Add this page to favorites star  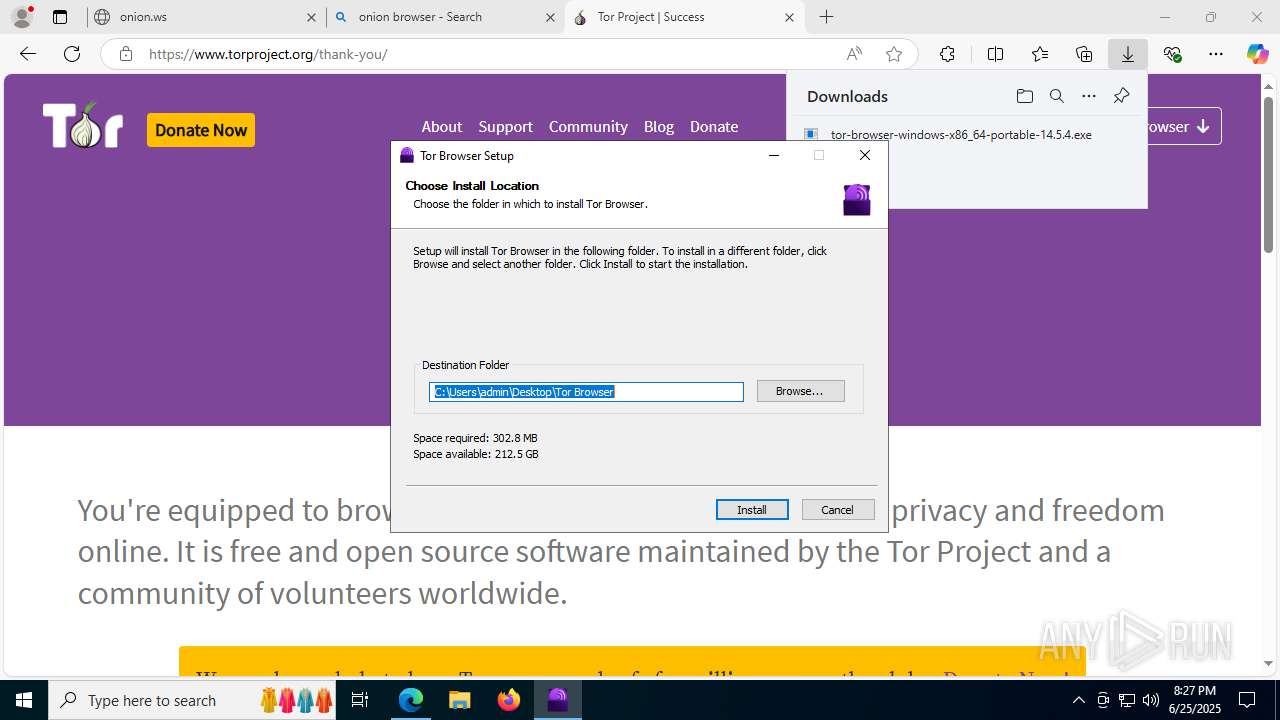(894, 54)
